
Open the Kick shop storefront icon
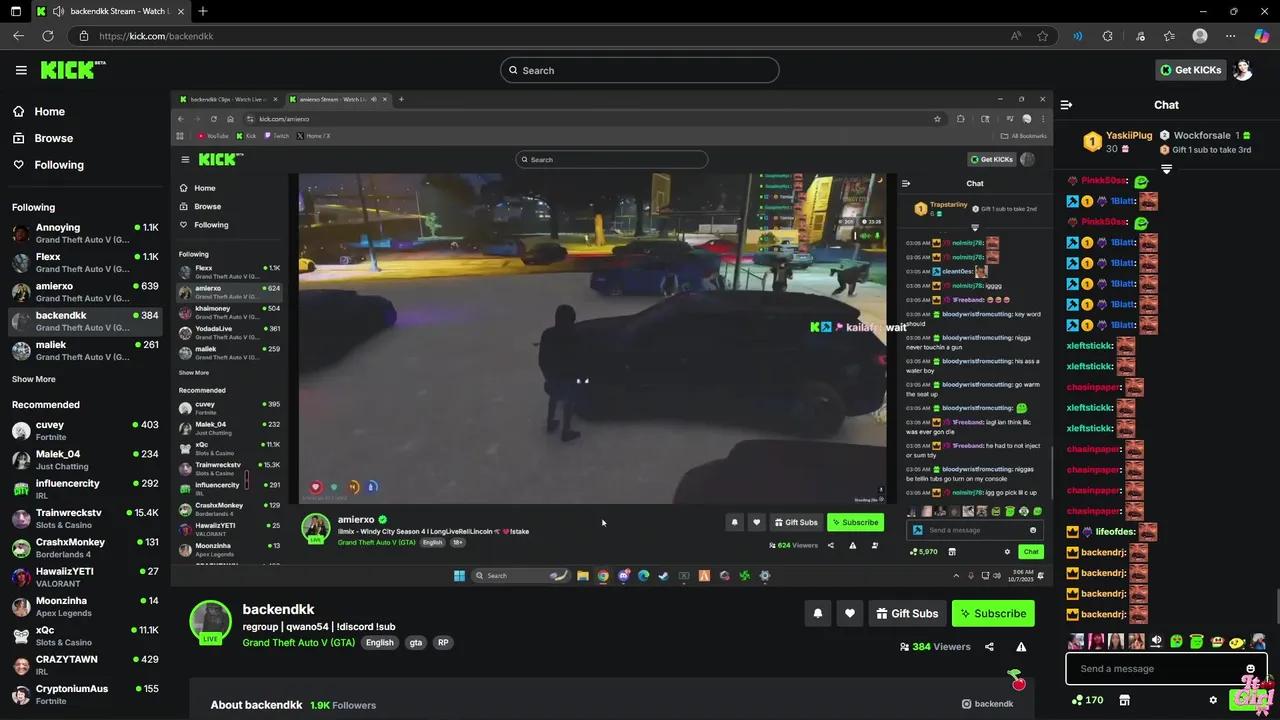[1124, 700]
